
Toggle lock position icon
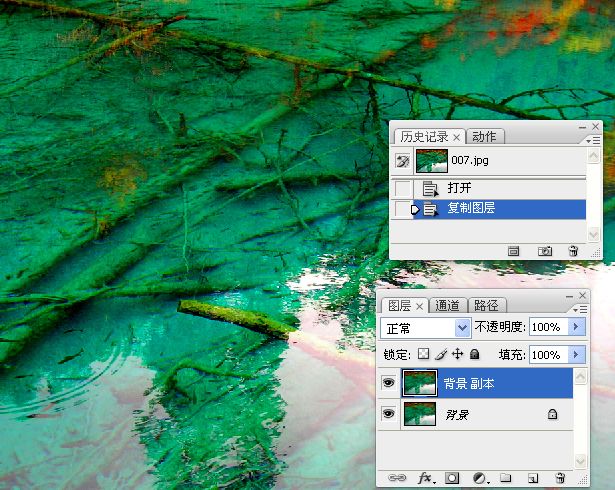coord(457,354)
